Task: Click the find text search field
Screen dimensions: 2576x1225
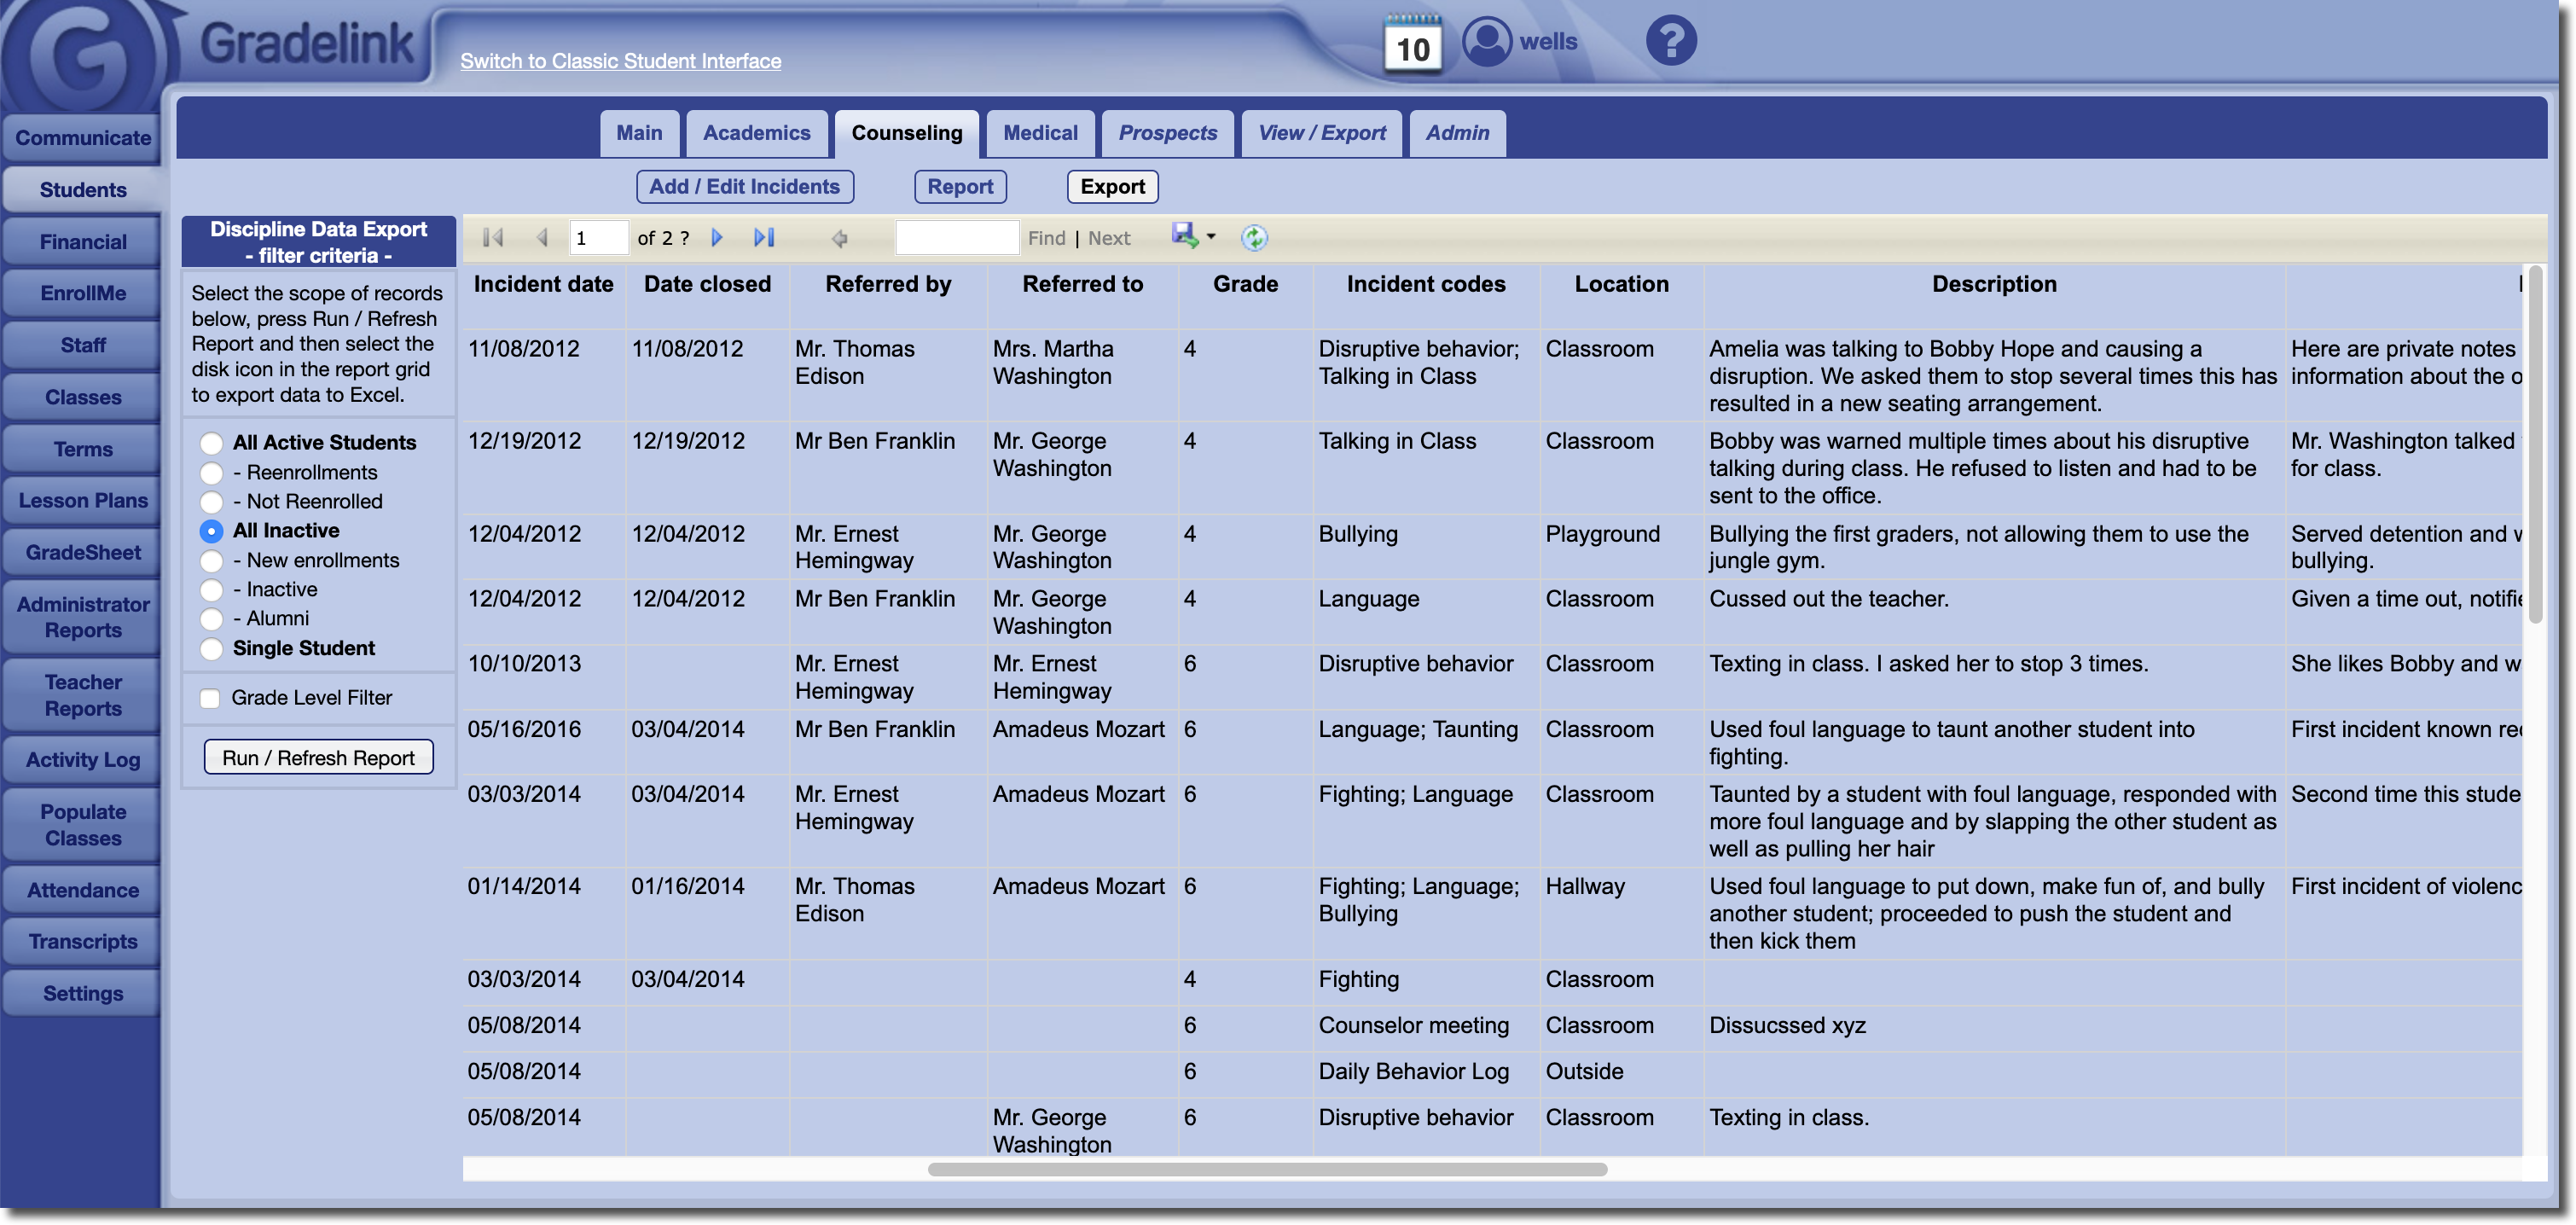Action: tap(956, 238)
